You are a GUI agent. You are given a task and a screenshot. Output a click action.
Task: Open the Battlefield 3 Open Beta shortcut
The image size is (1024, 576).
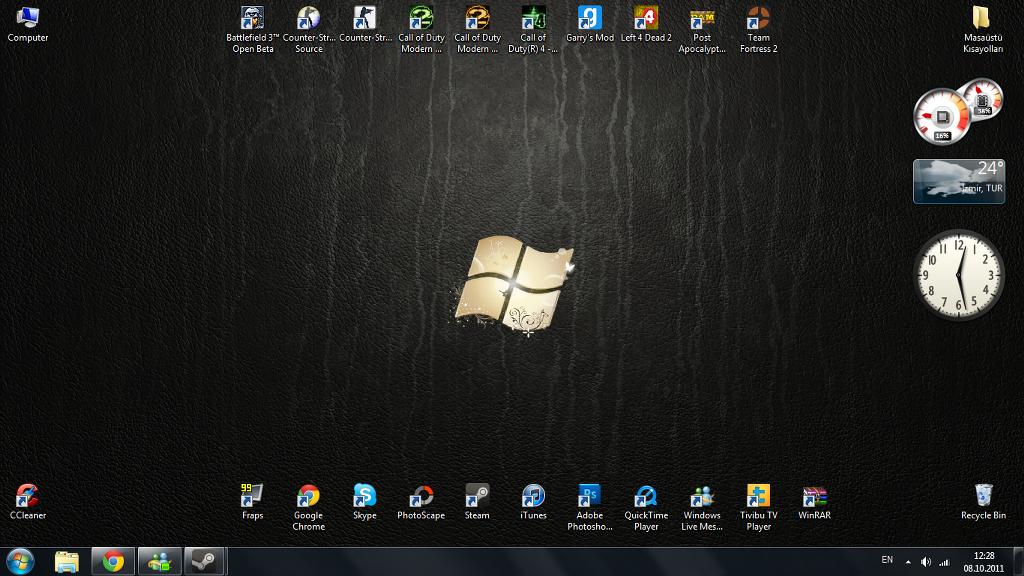point(252,20)
